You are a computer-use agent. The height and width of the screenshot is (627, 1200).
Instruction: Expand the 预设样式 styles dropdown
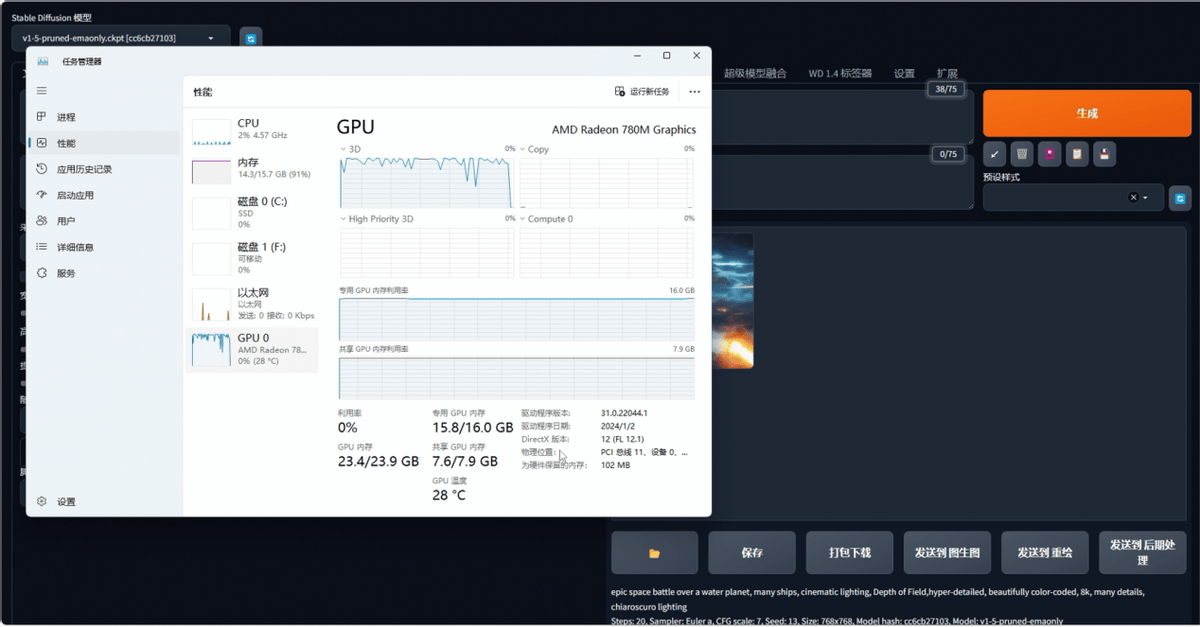coord(1146,198)
